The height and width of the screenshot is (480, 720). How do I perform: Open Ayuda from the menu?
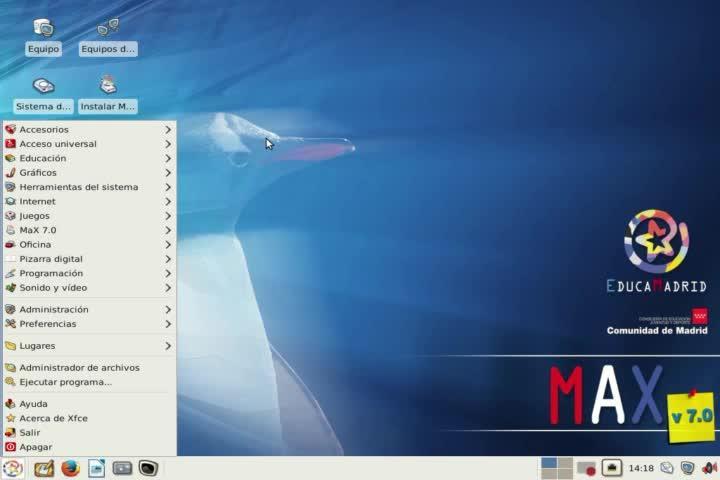coord(89,404)
